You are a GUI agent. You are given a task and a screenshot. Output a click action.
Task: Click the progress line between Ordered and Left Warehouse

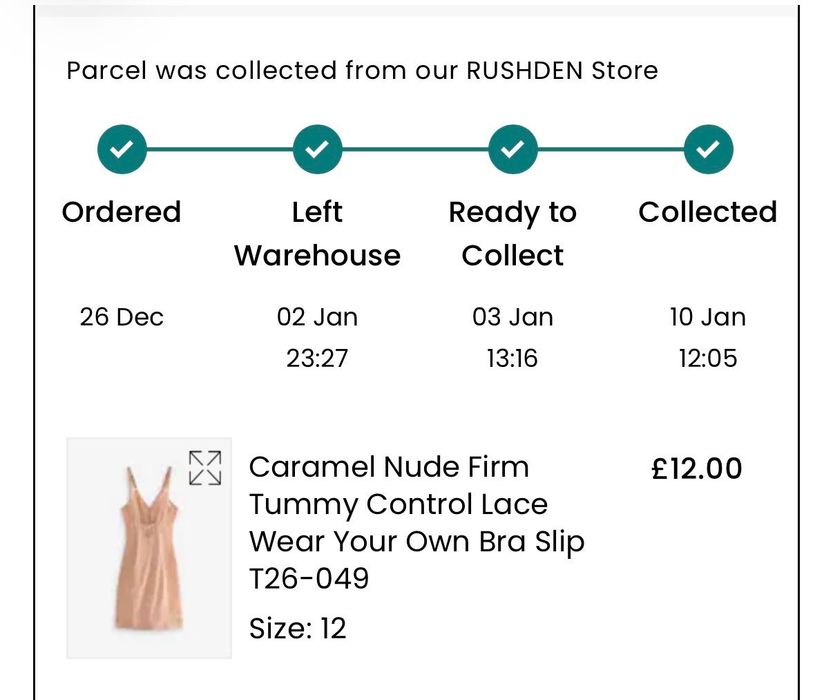[x=220, y=150]
